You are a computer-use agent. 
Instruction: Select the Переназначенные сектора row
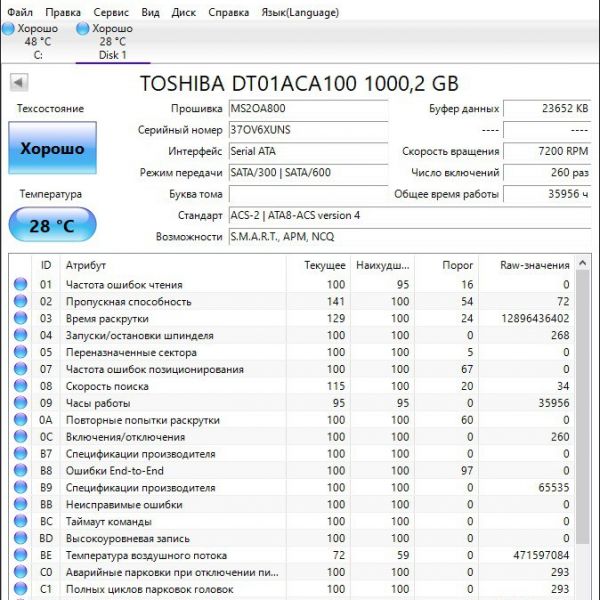pyautogui.click(x=291, y=352)
